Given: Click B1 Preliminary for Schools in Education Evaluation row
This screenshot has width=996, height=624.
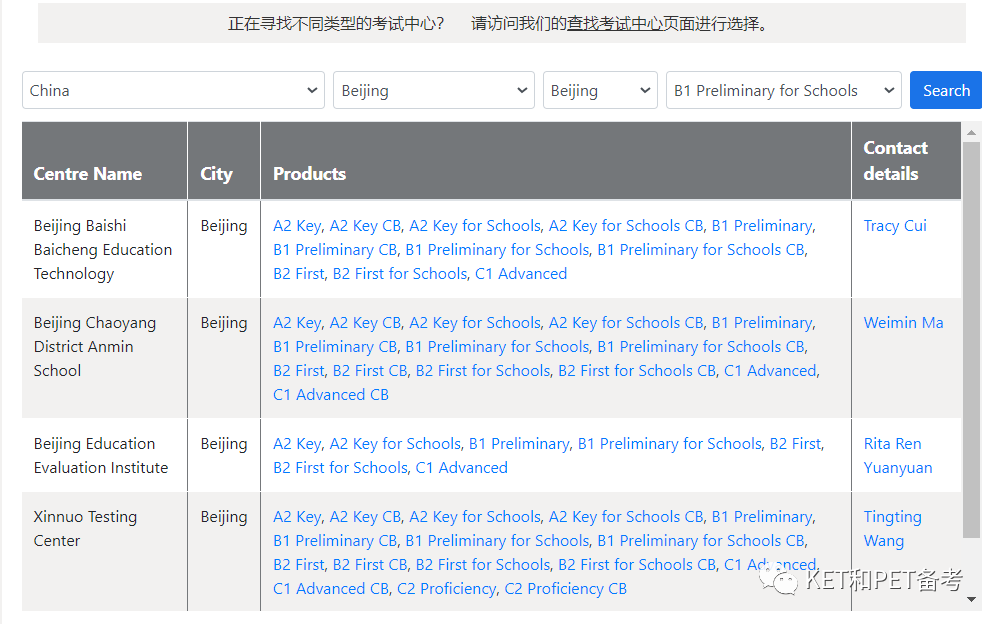Looking at the screenshot, I should coord(670,444).
